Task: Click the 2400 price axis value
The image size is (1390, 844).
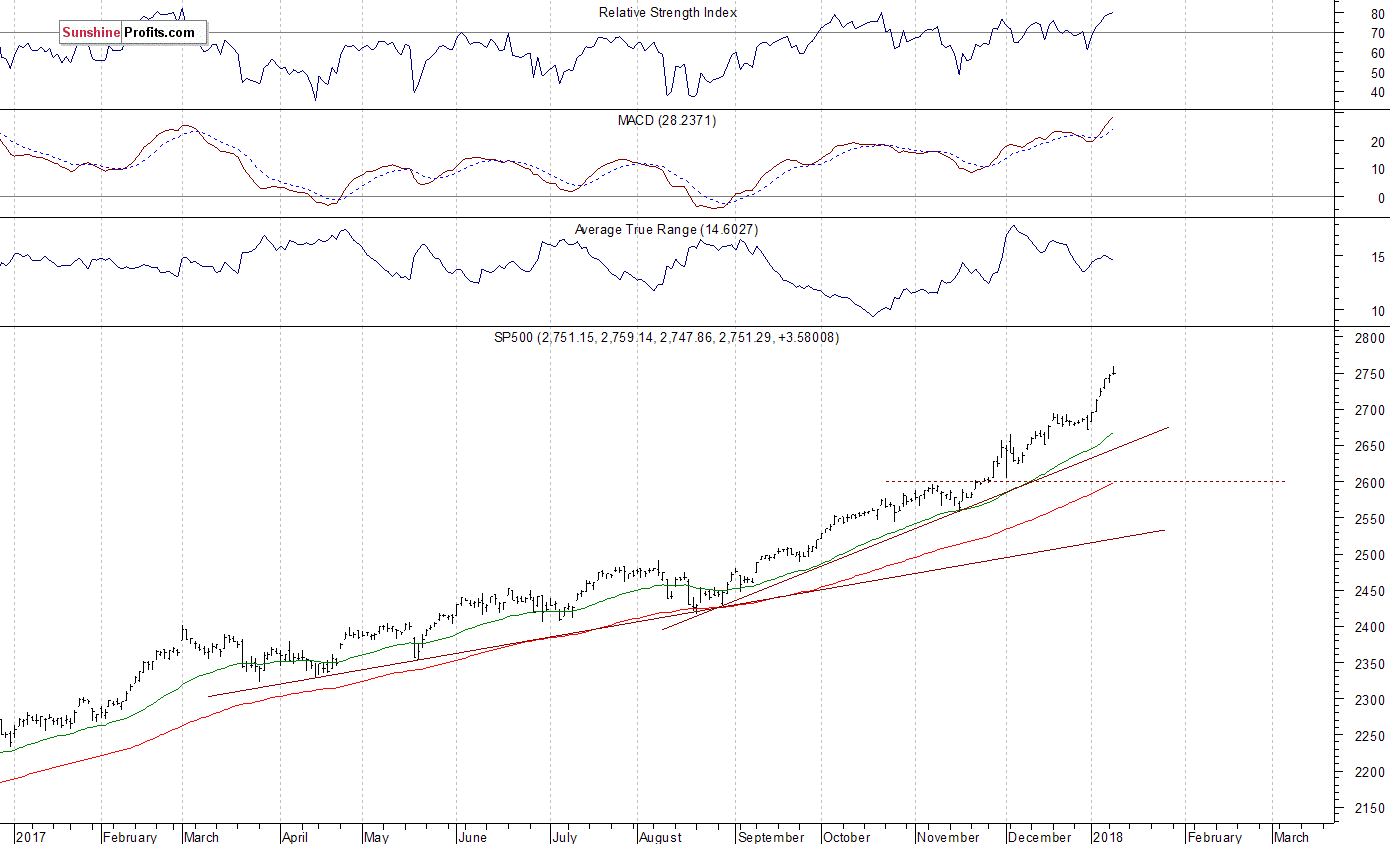Action: pos(1371,627)
